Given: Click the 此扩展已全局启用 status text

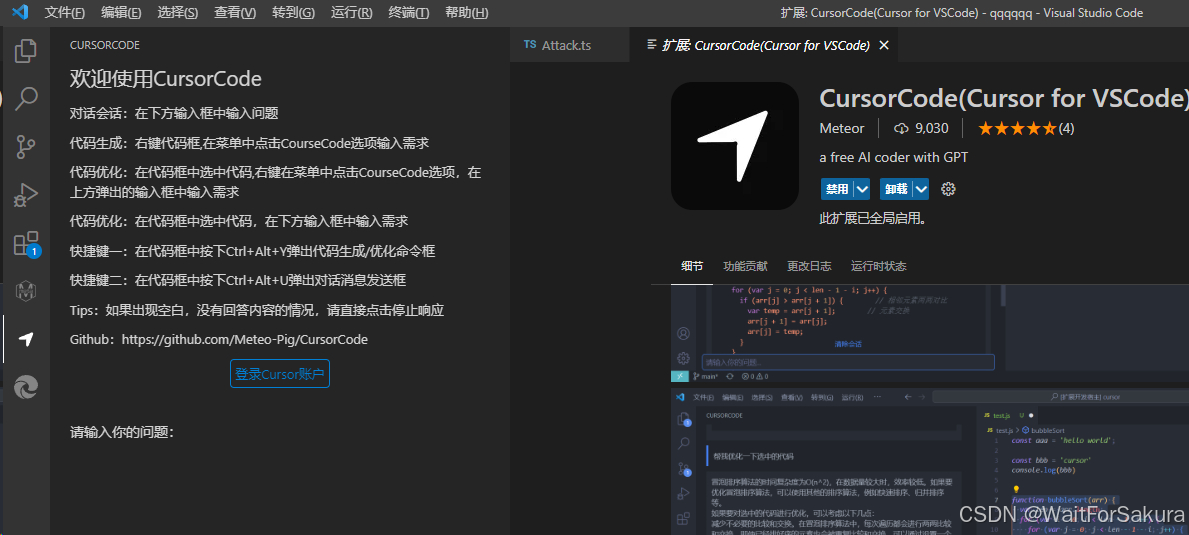Looking at the screenshot, I should (x=873, y=219).
